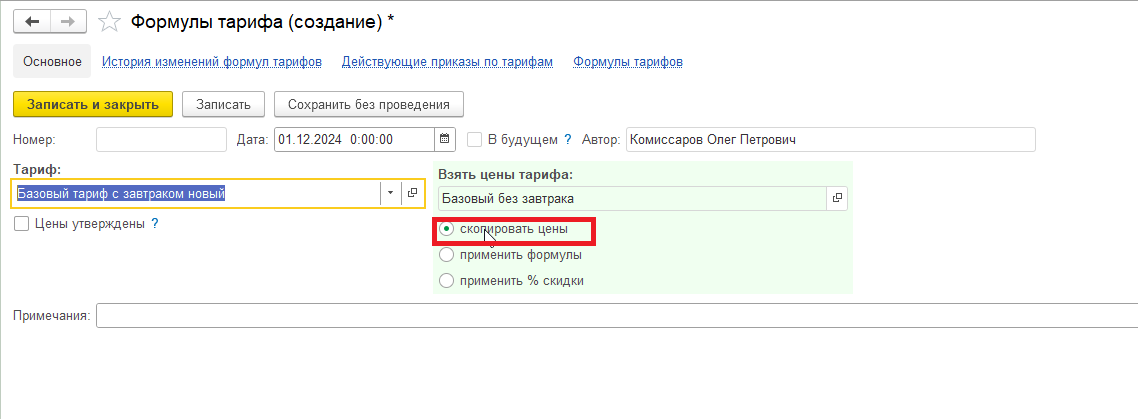This screenshot has height=419, width=1138.
Task: Open История изменений формул тарифов link
Action: [x=211, y=62]
